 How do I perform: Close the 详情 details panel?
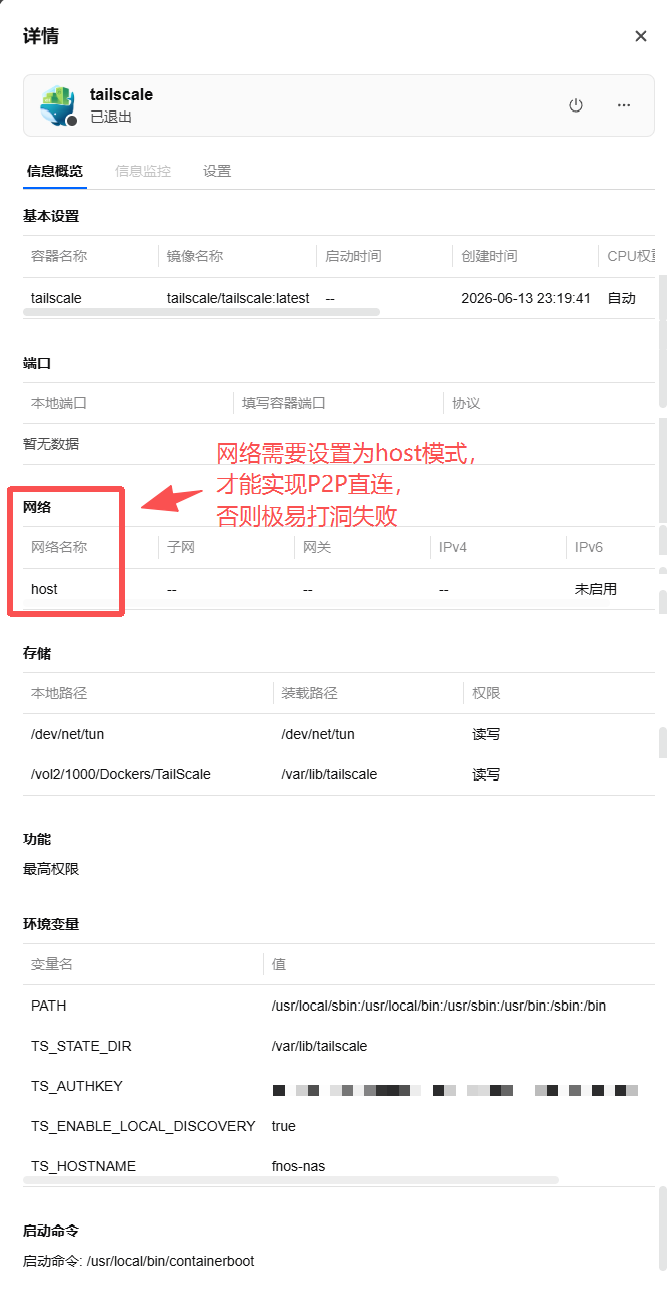641,36
